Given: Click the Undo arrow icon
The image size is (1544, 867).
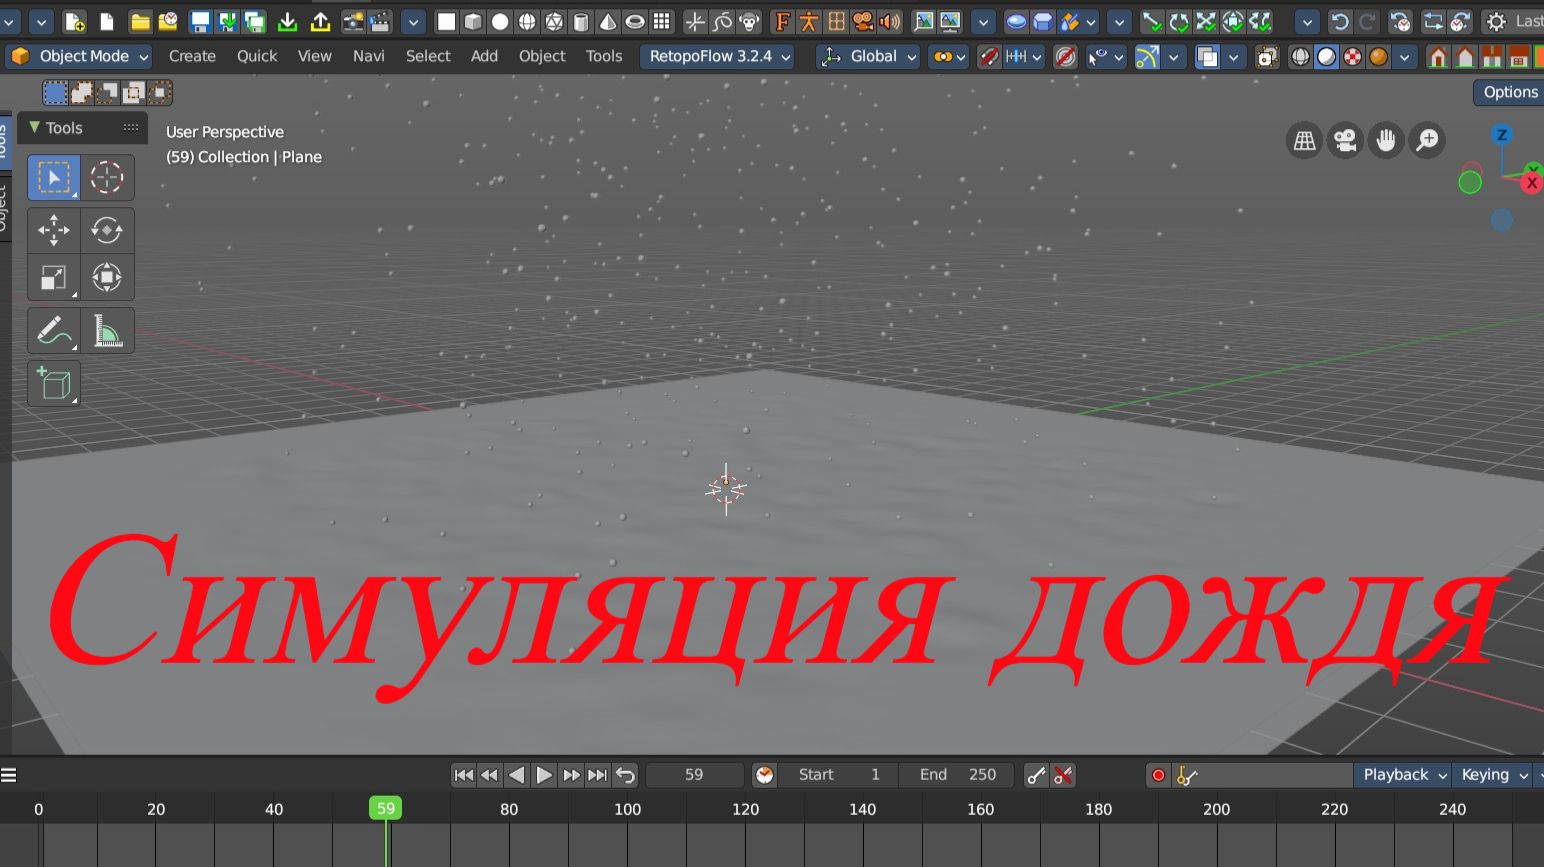Looking at the screenshot, I should [1340, 22].
